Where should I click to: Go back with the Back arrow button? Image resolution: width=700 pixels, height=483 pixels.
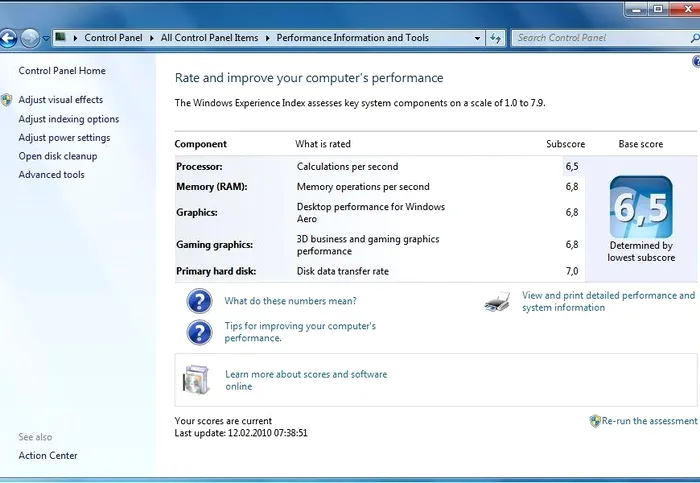coord(8,38)
